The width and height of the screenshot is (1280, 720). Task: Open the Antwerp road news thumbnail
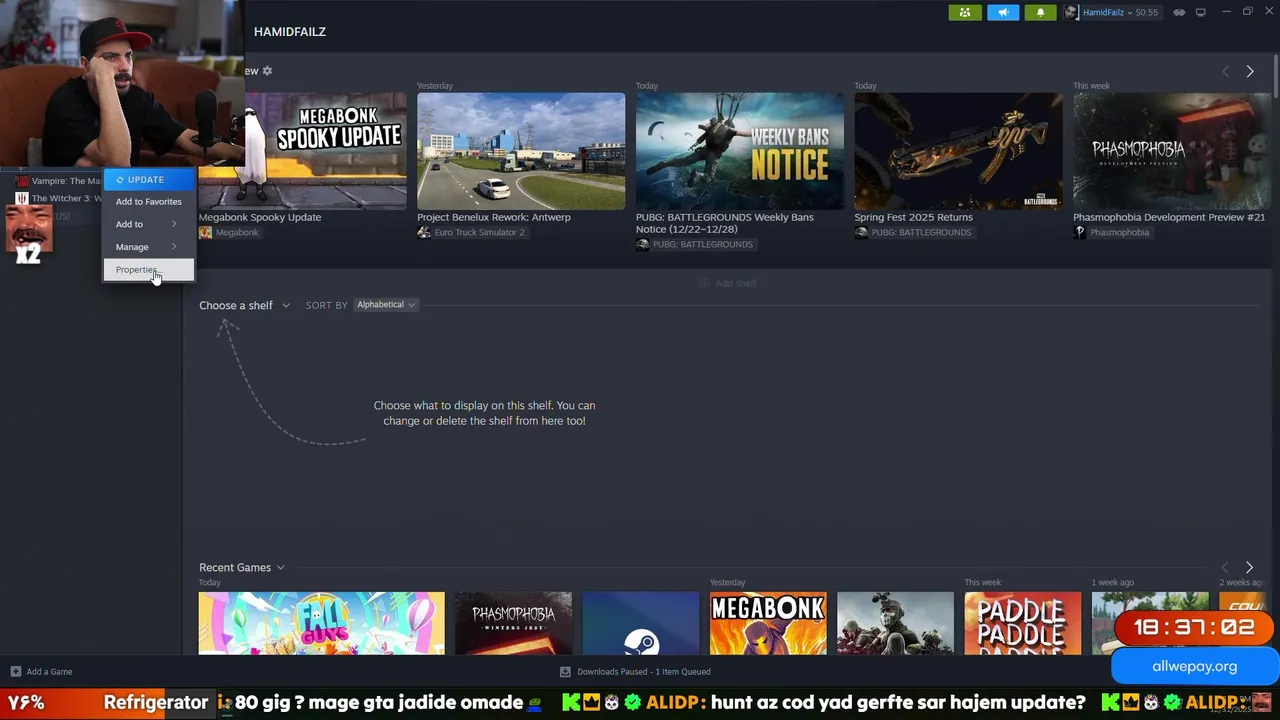click(521, 151)
